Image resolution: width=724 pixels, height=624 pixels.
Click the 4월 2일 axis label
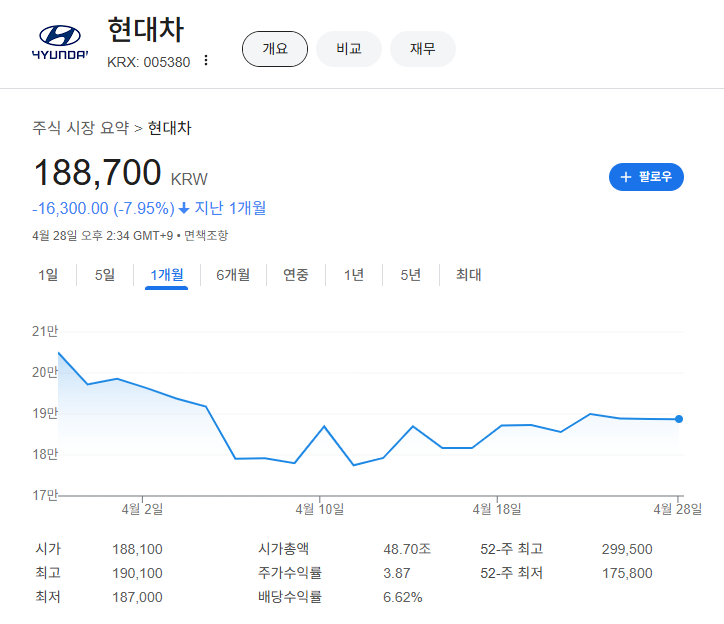click(x=142, y=509)
